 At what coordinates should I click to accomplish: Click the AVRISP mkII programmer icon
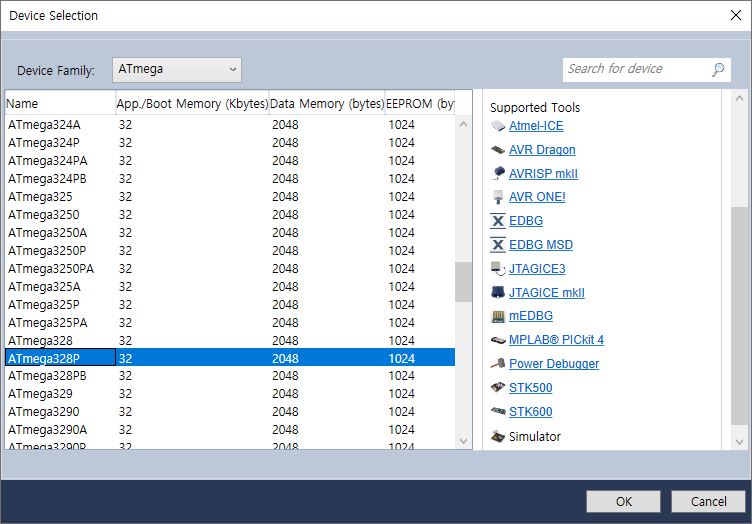498,173
